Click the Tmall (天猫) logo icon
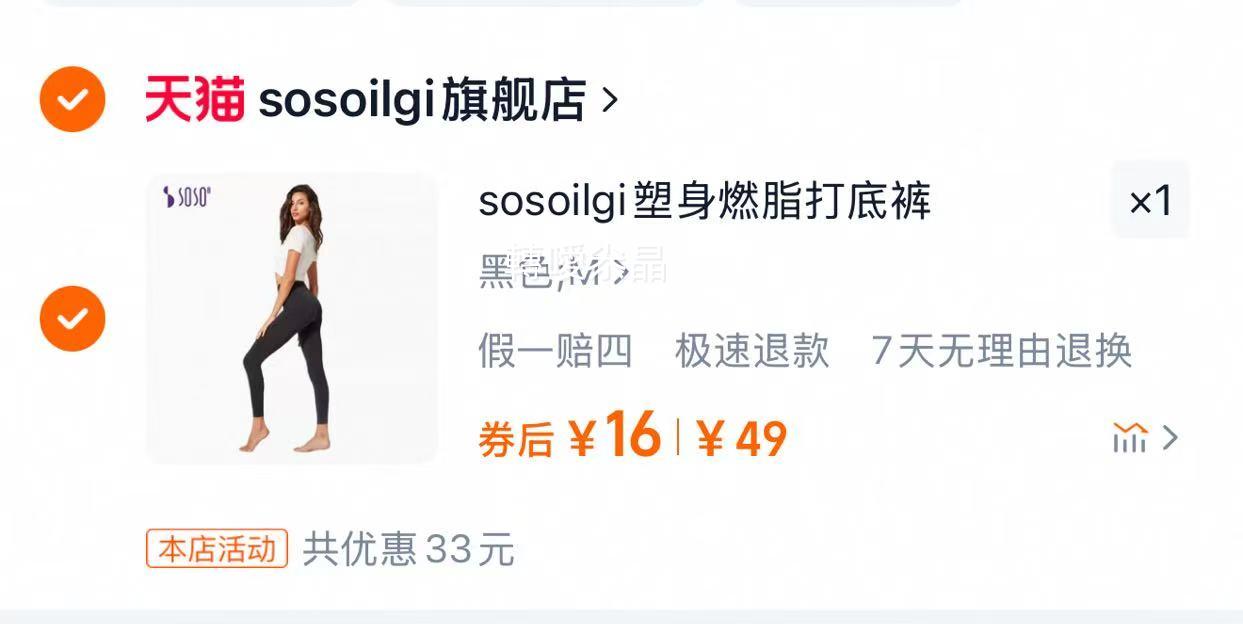 pyautogui.click(x=195, y=99)
